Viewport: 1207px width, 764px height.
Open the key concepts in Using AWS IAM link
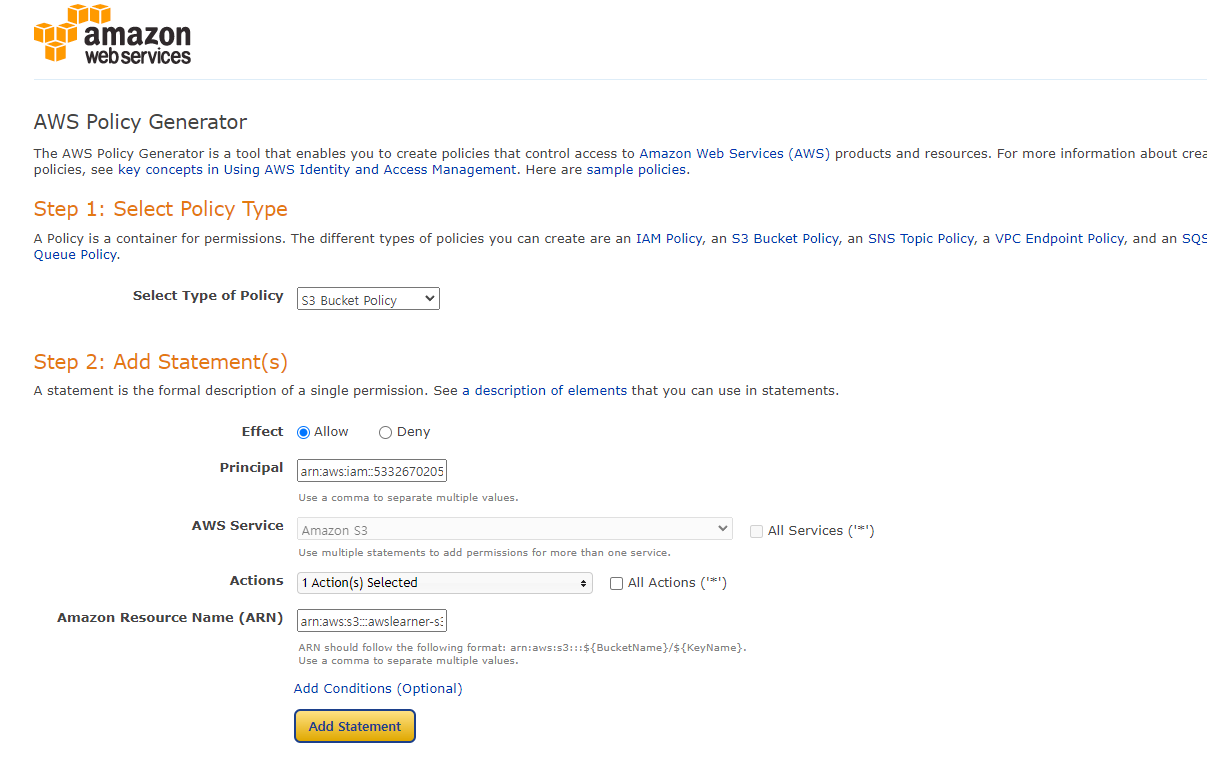(318, 170)
